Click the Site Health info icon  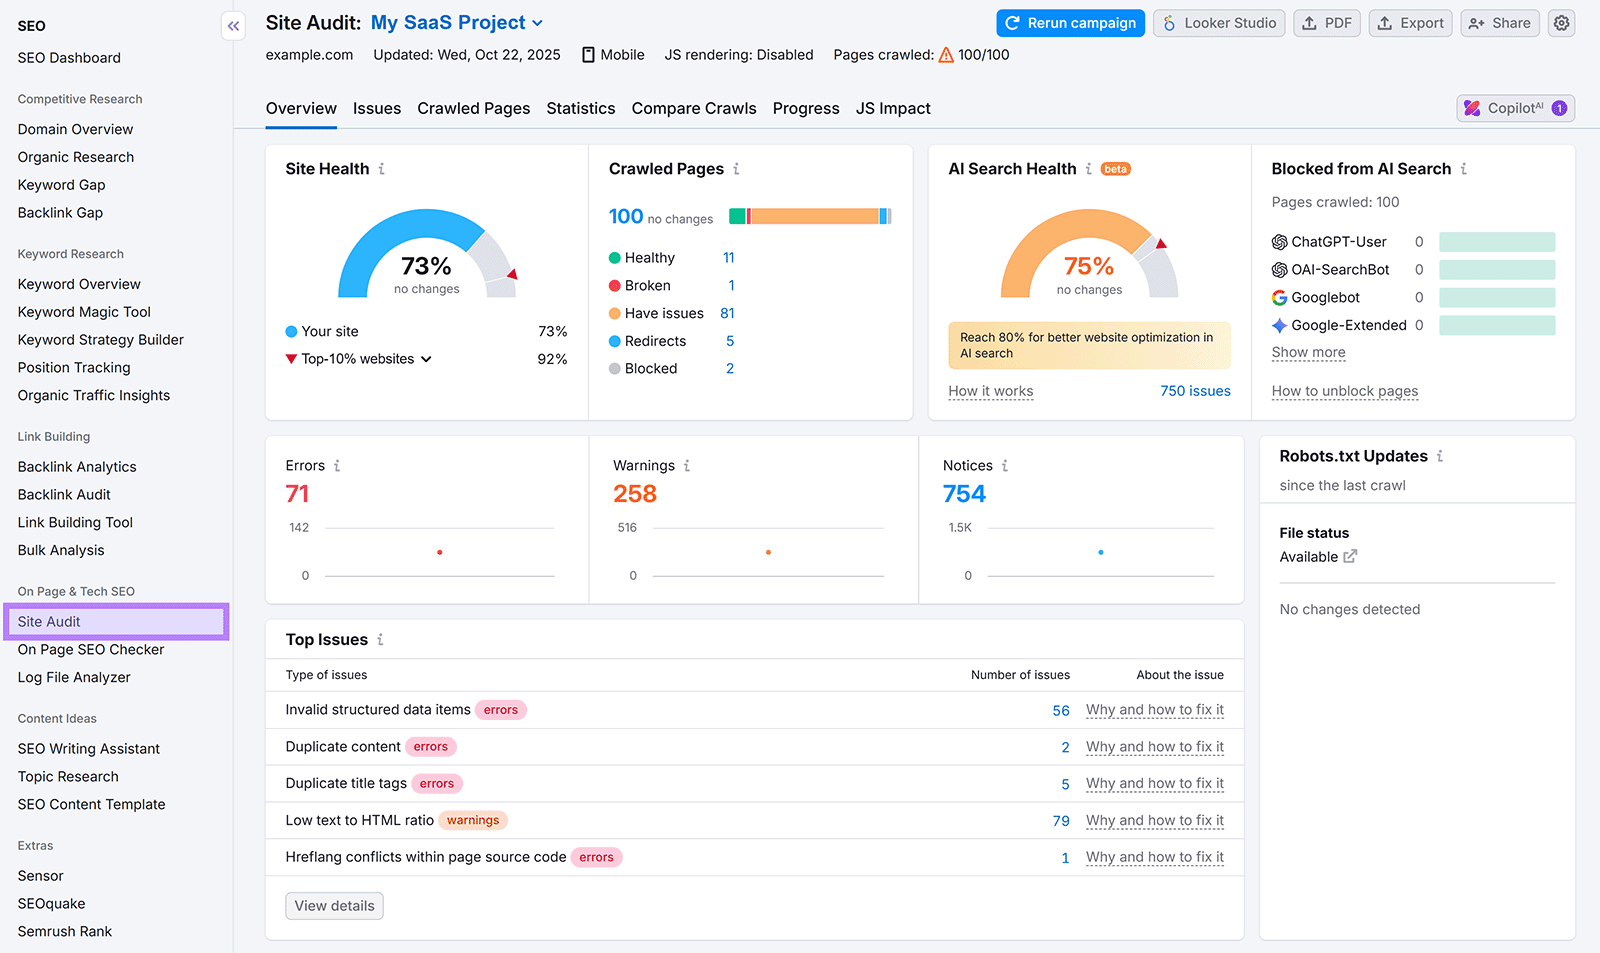[380, 169]
